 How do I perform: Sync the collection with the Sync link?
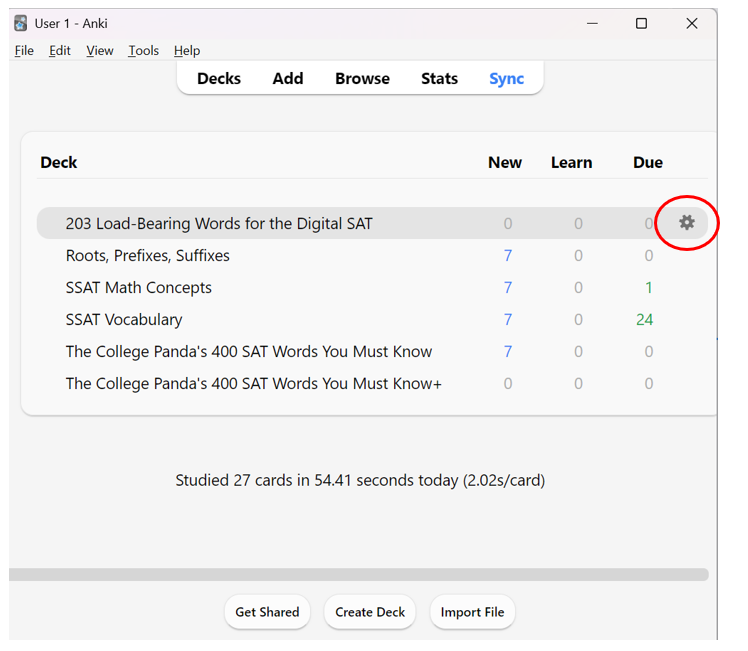tap(506, 79)
